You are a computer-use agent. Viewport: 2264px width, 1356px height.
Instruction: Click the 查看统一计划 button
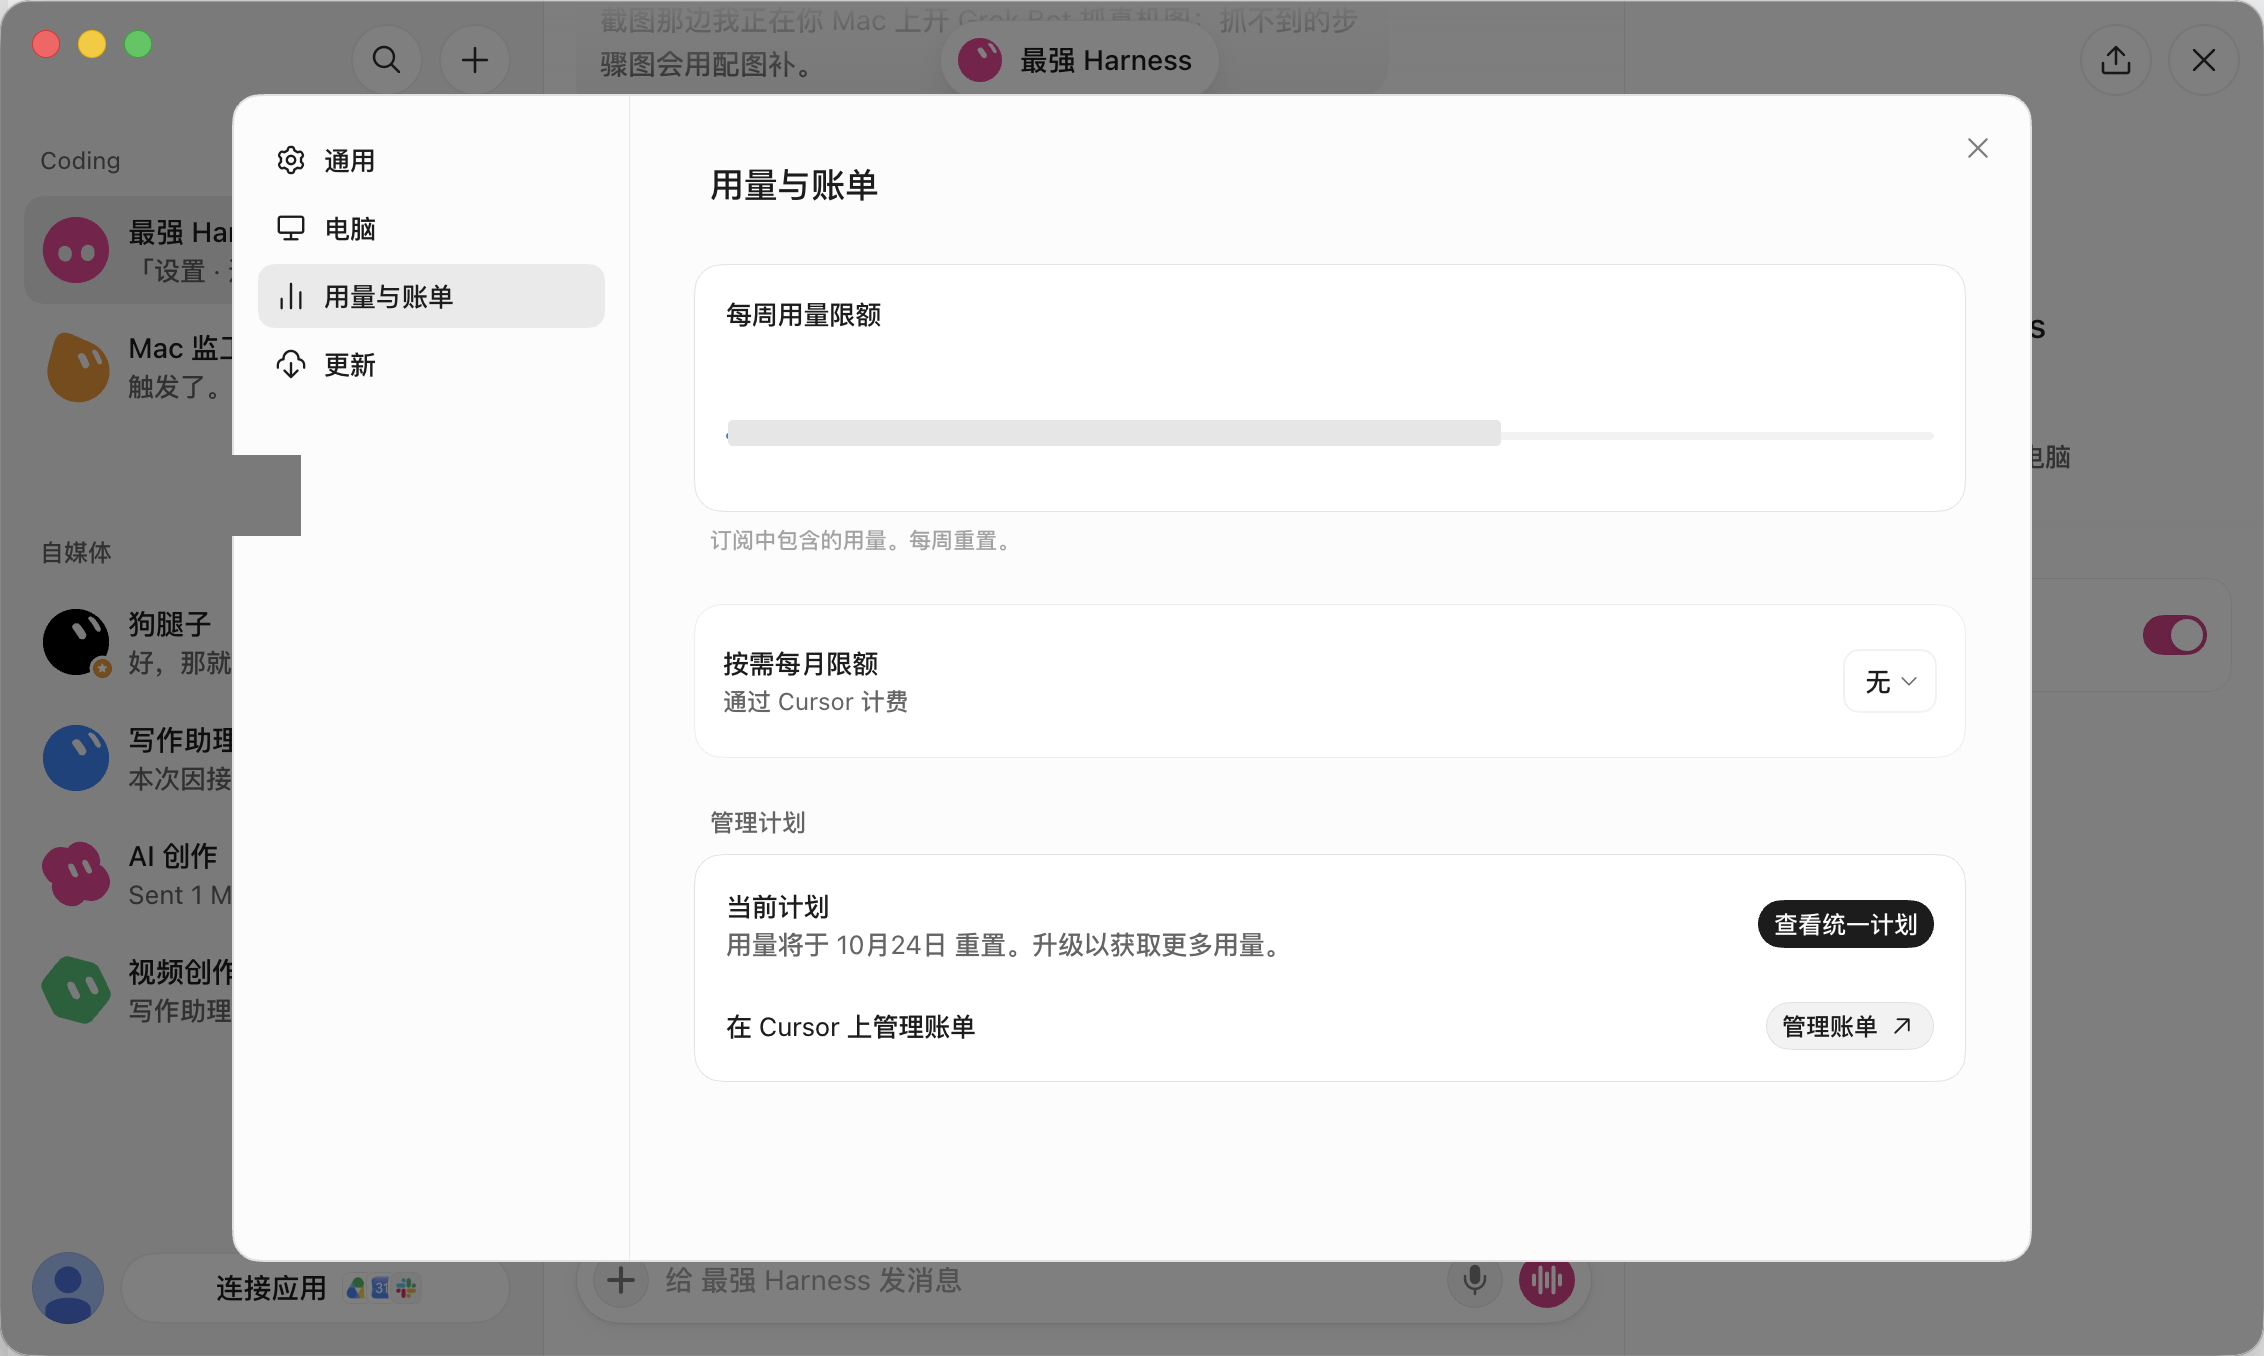coord(1845,924)
